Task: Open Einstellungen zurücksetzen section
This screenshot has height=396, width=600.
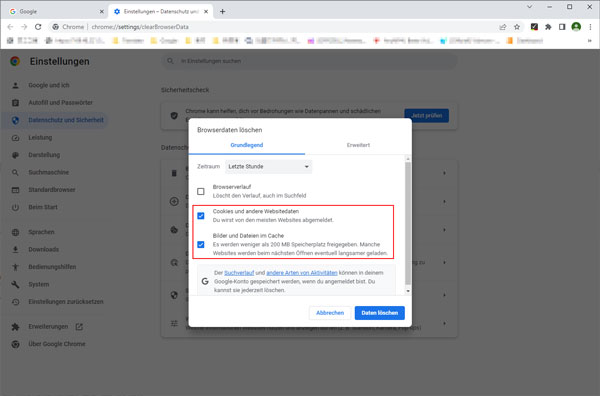Action: (66, 301)
